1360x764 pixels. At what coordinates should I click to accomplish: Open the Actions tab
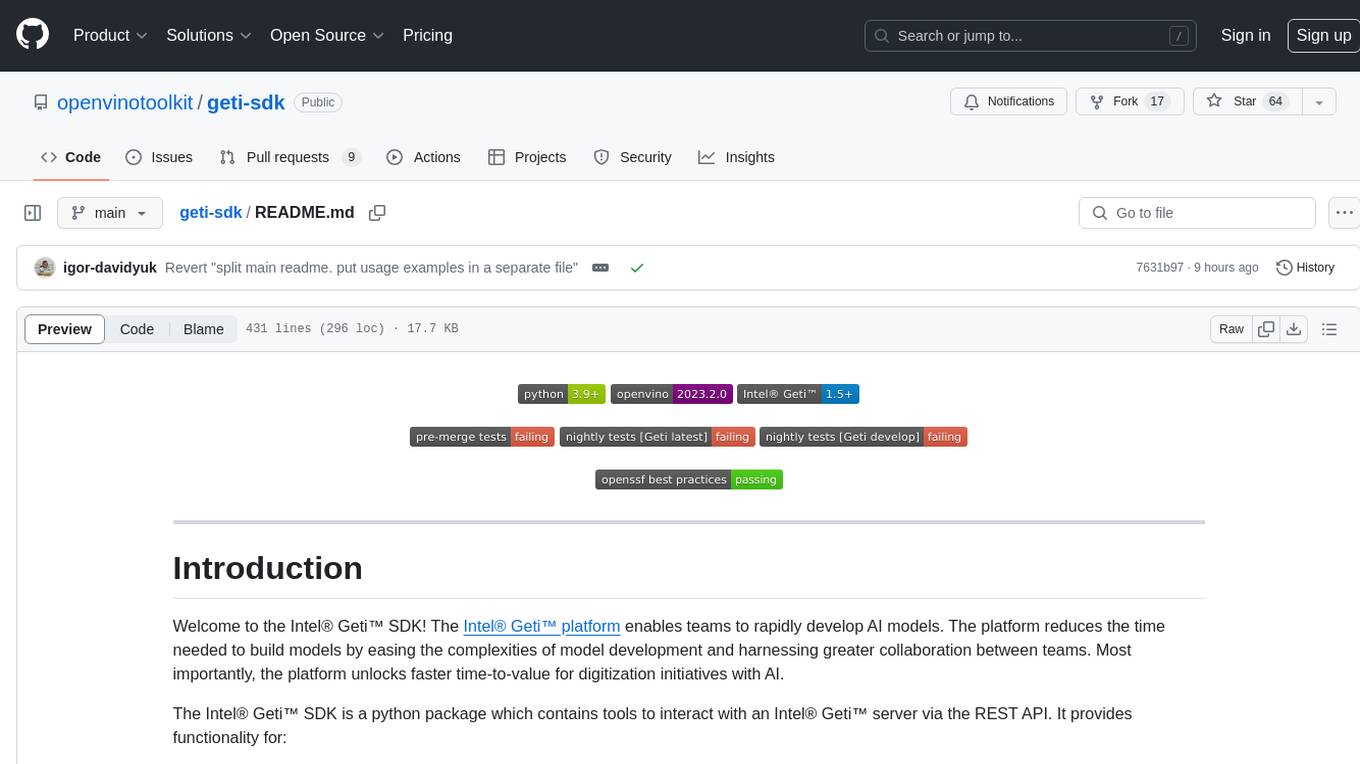(x=423, y=157)
